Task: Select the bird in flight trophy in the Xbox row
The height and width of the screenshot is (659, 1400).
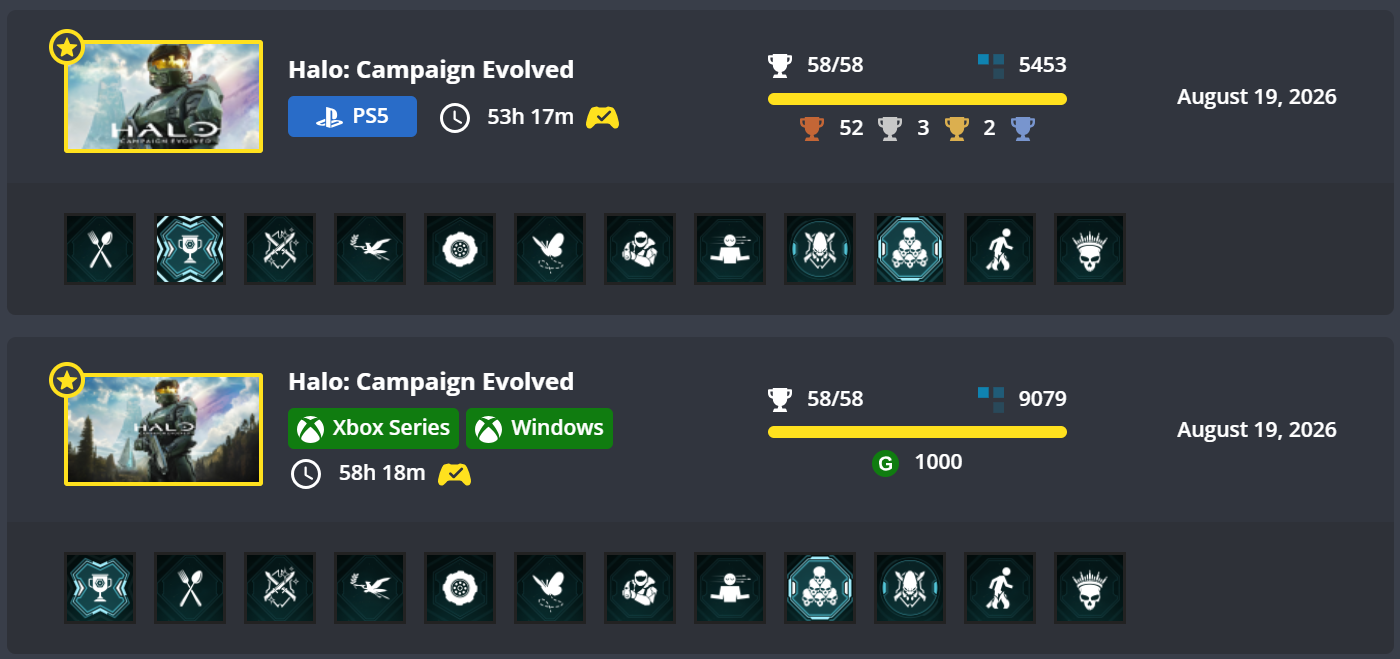Action: 370,588
